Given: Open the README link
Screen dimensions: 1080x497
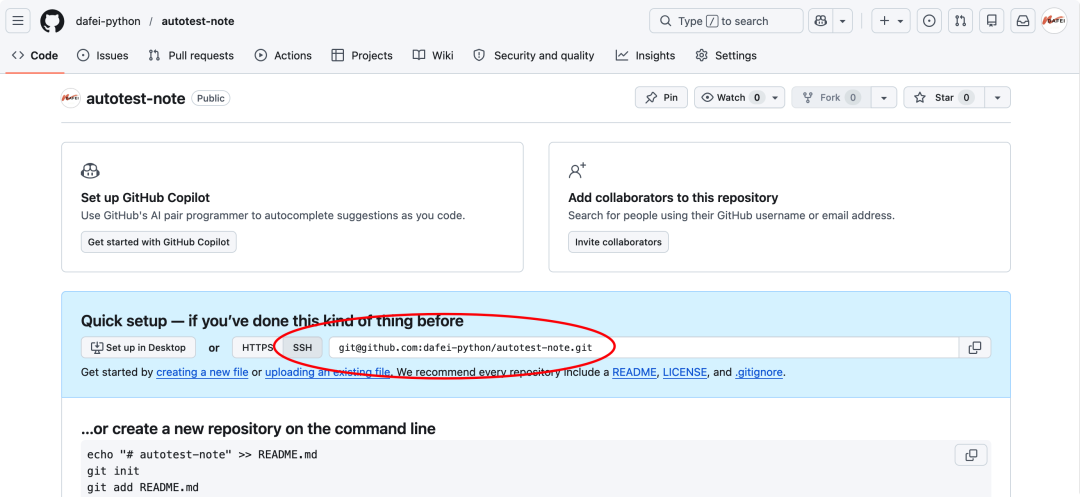Looking at the screenshot, I should [x=634, y=372].
